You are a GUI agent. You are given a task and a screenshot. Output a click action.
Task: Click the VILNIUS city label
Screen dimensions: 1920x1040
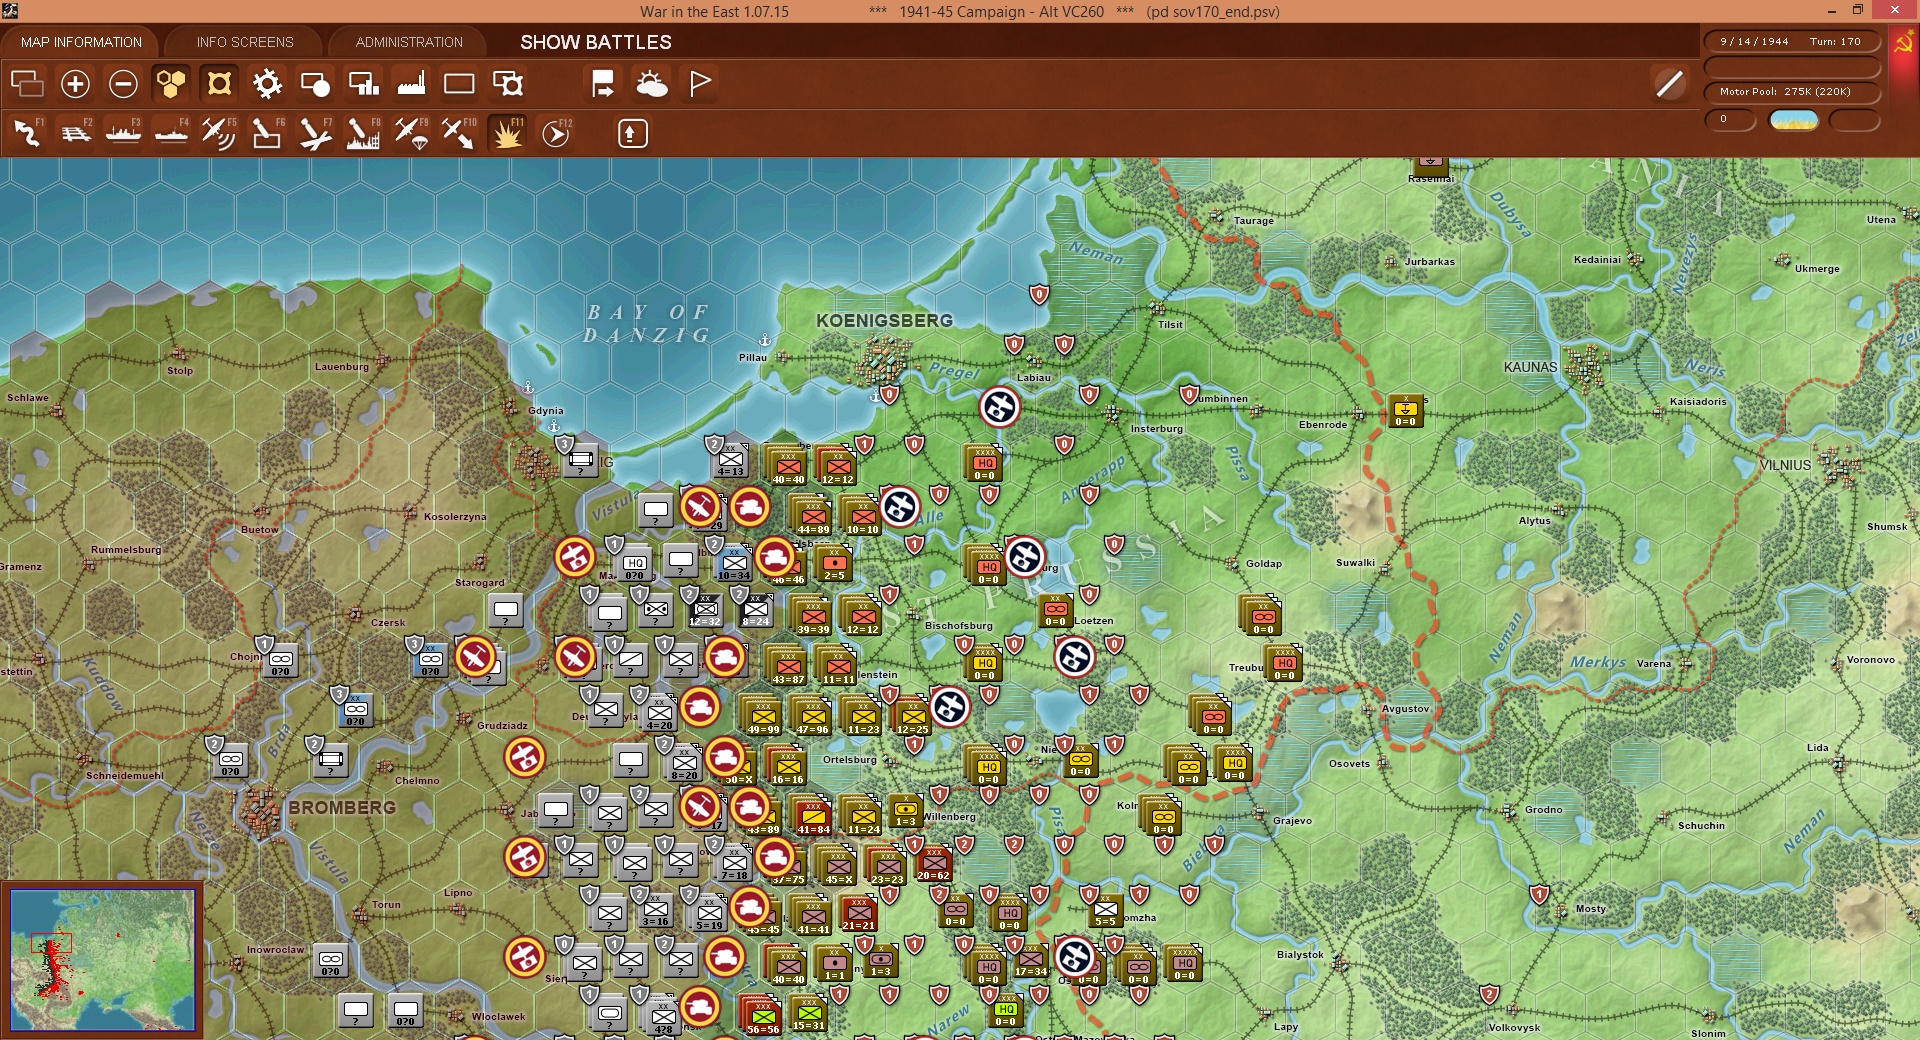pos(1785,465)
